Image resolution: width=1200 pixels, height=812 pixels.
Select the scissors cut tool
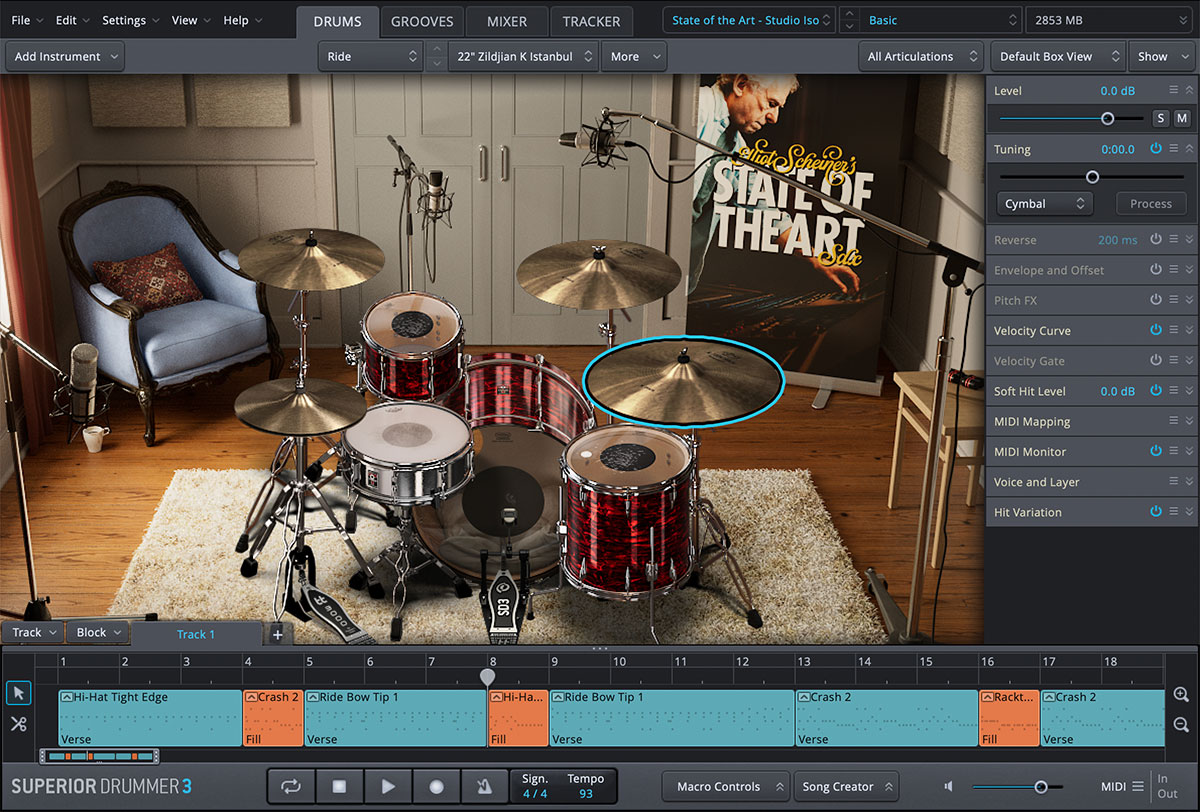[x=18, y=724]
